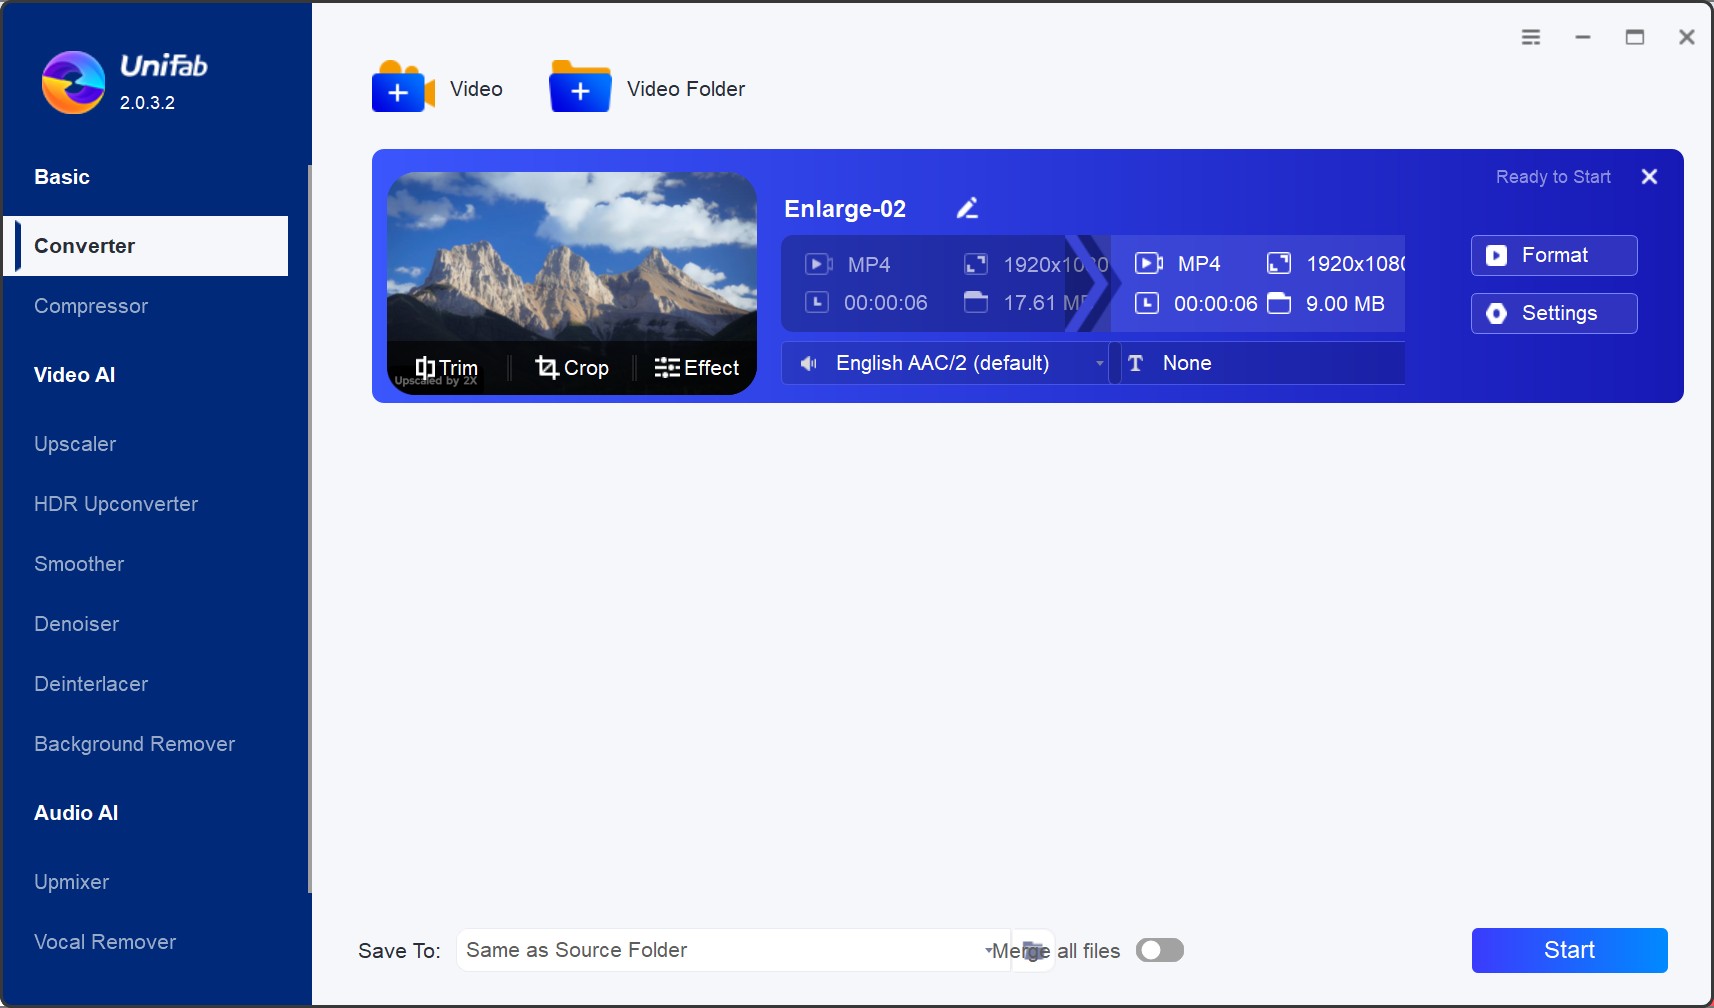Open the Smoother module
Viewport: 1714px width, 1008px height.
(x=79, y=564)
